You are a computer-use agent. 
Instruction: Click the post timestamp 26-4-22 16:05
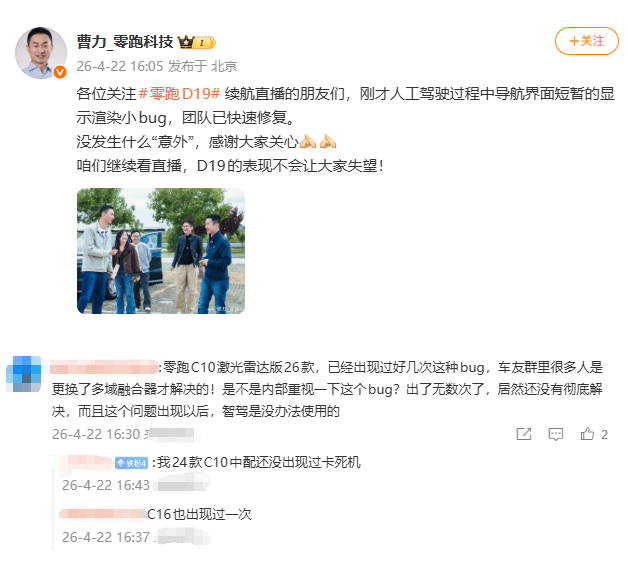[120, 66]
